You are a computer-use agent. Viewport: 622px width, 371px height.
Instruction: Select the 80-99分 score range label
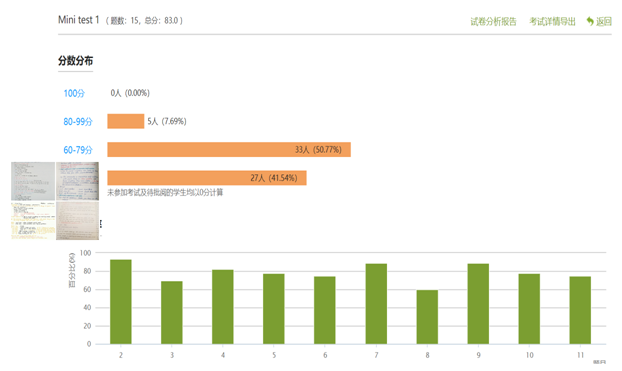(78, 121)
